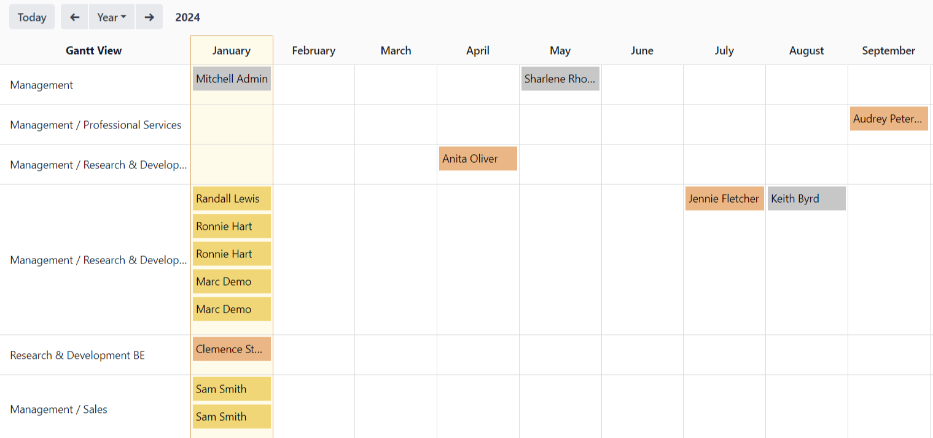The height and width of the screenshot is (438, 933).
Task: Open the Audrey Peter... pill in September
Action: pyautogui.click(x=888, y=119)
